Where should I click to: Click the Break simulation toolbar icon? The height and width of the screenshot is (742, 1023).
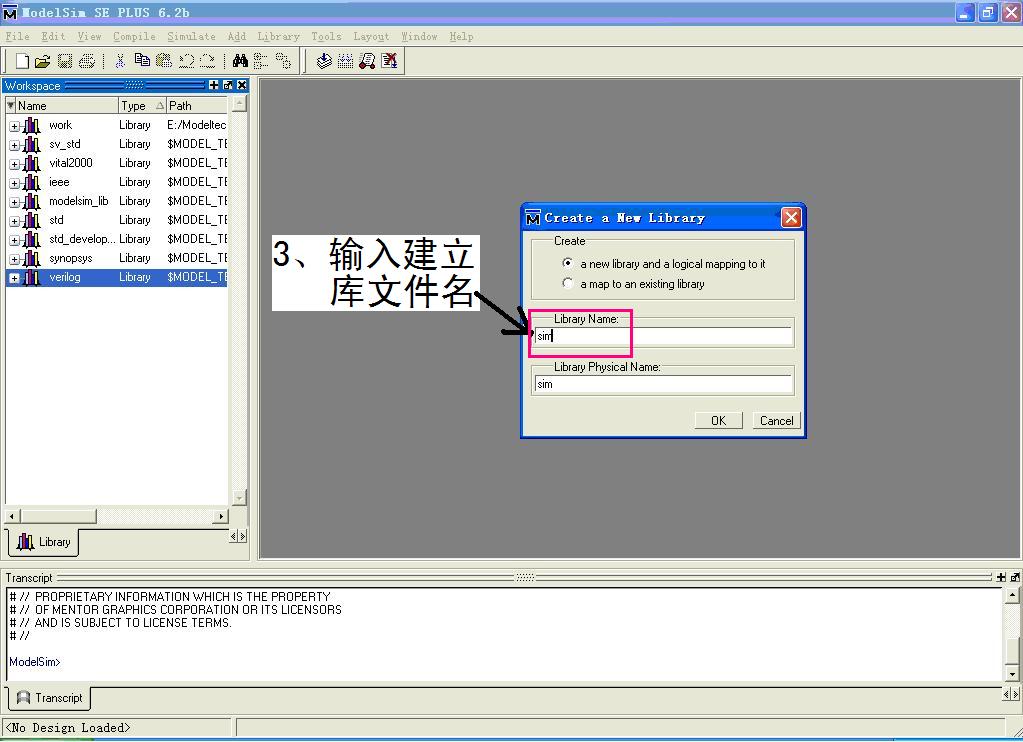(x=389, y=61)
